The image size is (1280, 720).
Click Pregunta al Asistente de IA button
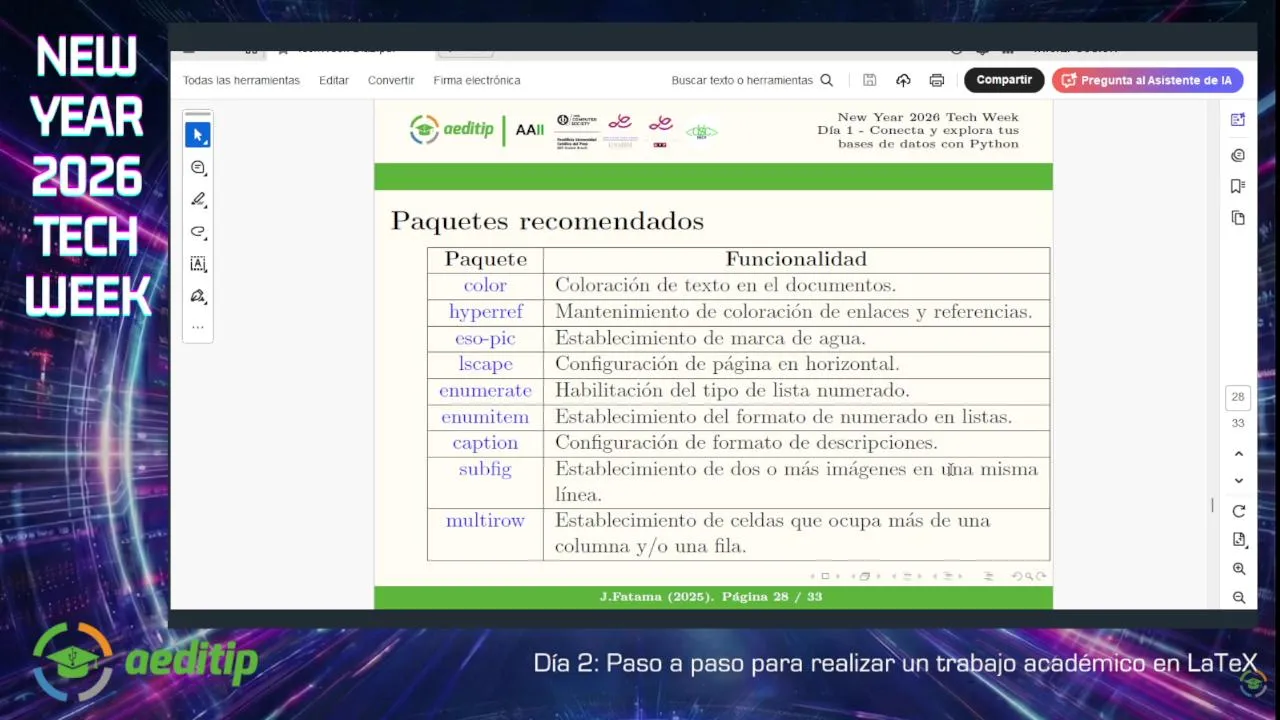click(1147, 80)
